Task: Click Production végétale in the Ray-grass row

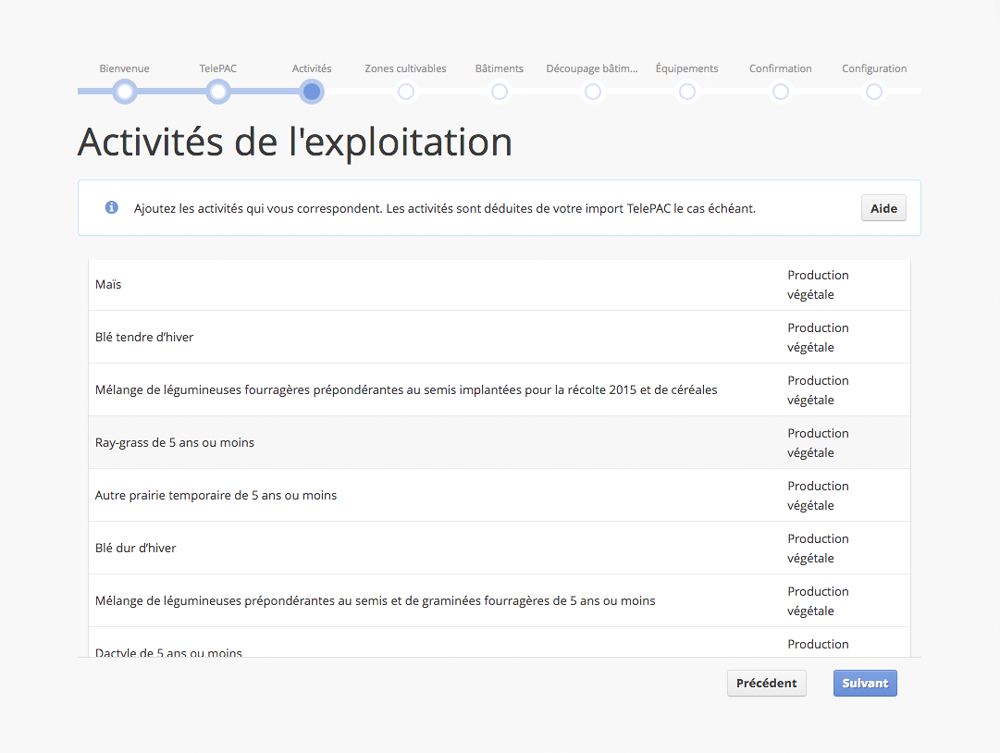Action: [x=818, y=442]
